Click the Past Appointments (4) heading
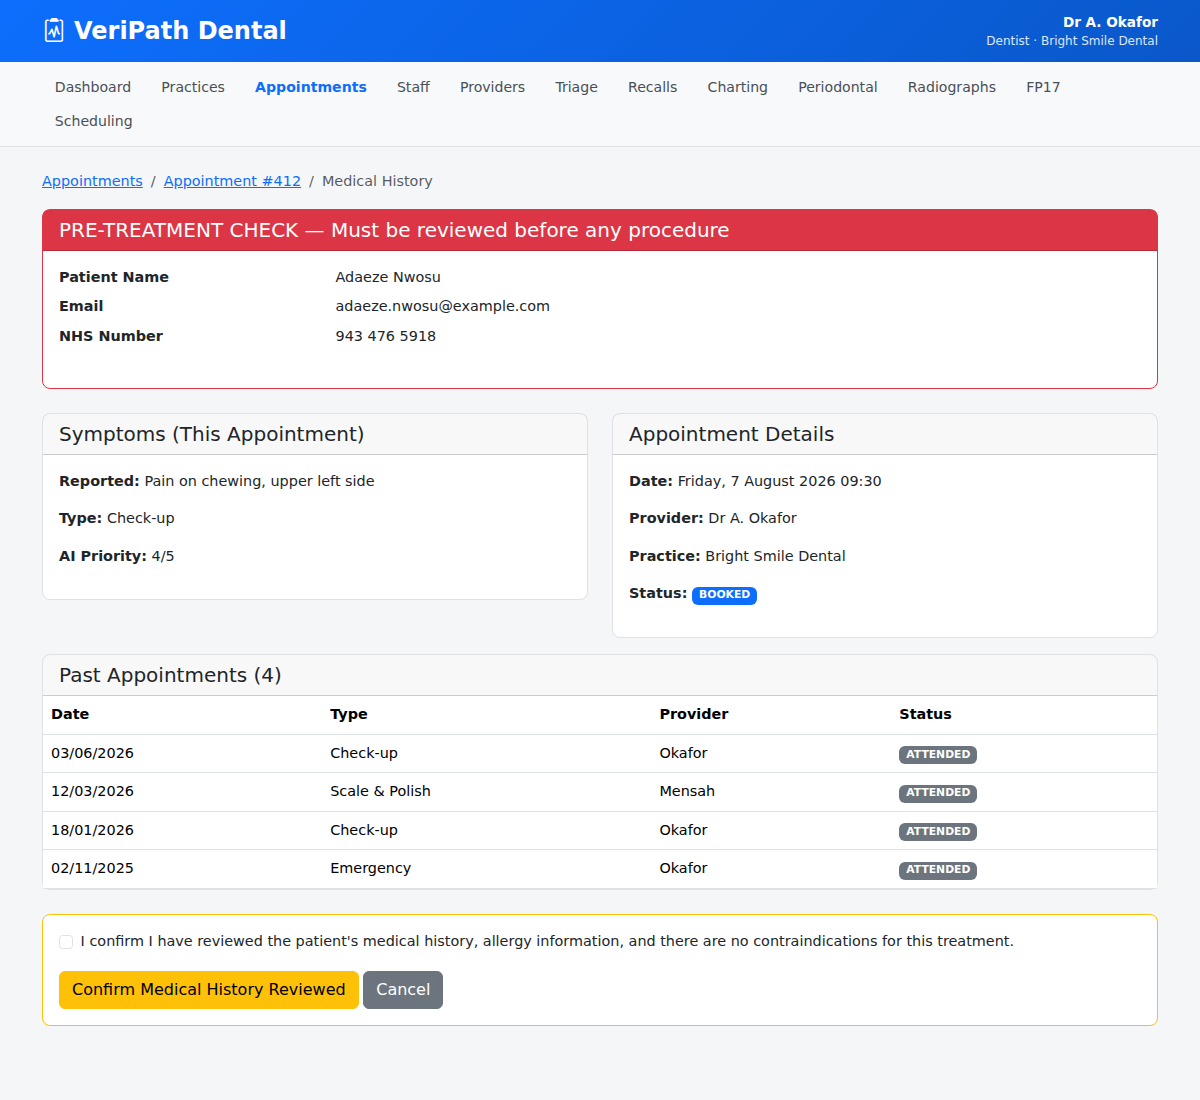 coord(170,675)
